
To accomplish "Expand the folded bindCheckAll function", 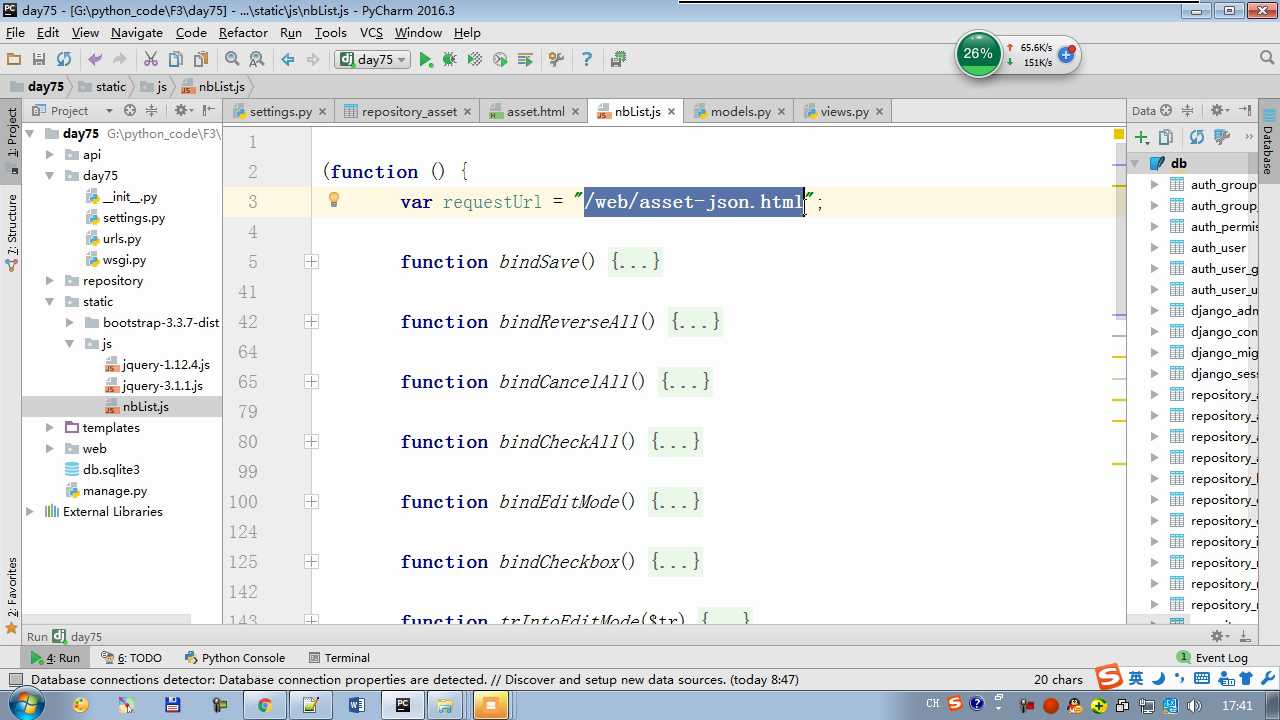I will tap(311, 442).
